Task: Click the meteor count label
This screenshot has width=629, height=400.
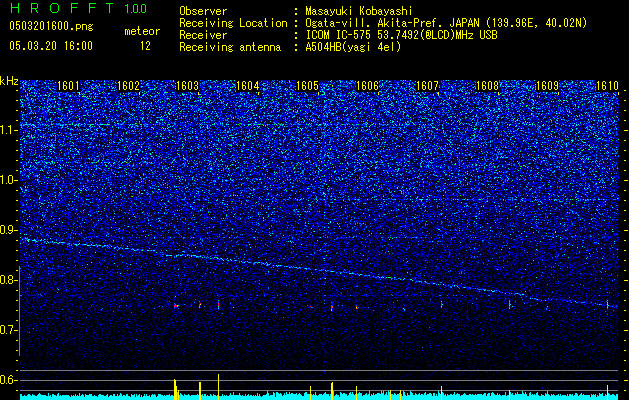Action: coord(142,31)
